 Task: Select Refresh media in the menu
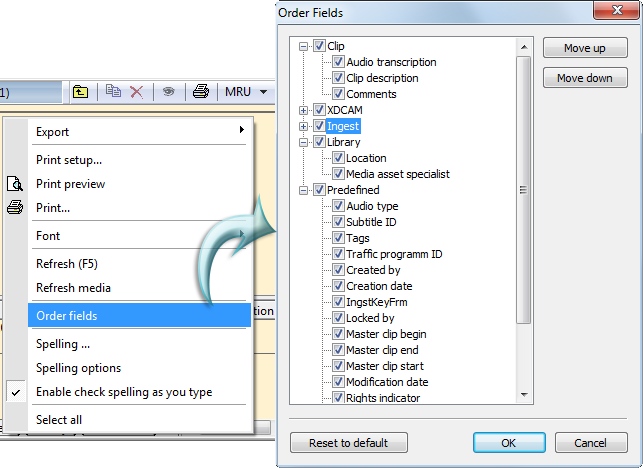click(x=139, y=288)
